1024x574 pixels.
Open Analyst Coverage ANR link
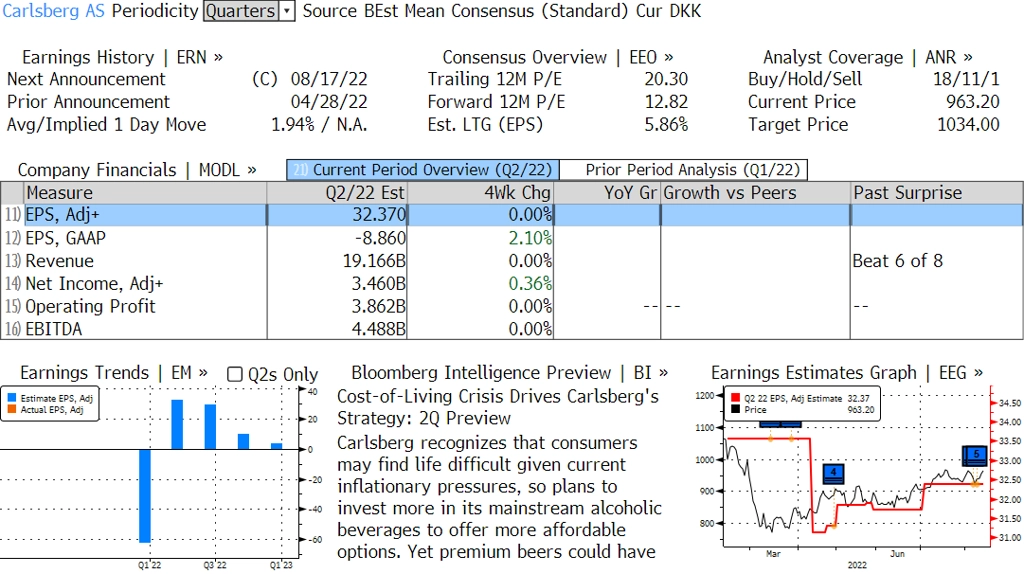click(x=867, y=57)
